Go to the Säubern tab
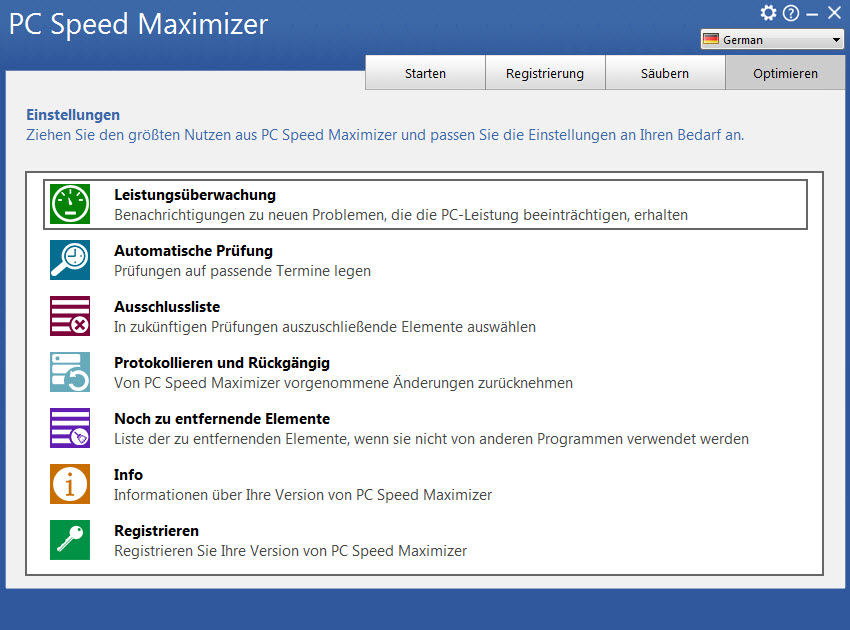 point(665,73)
